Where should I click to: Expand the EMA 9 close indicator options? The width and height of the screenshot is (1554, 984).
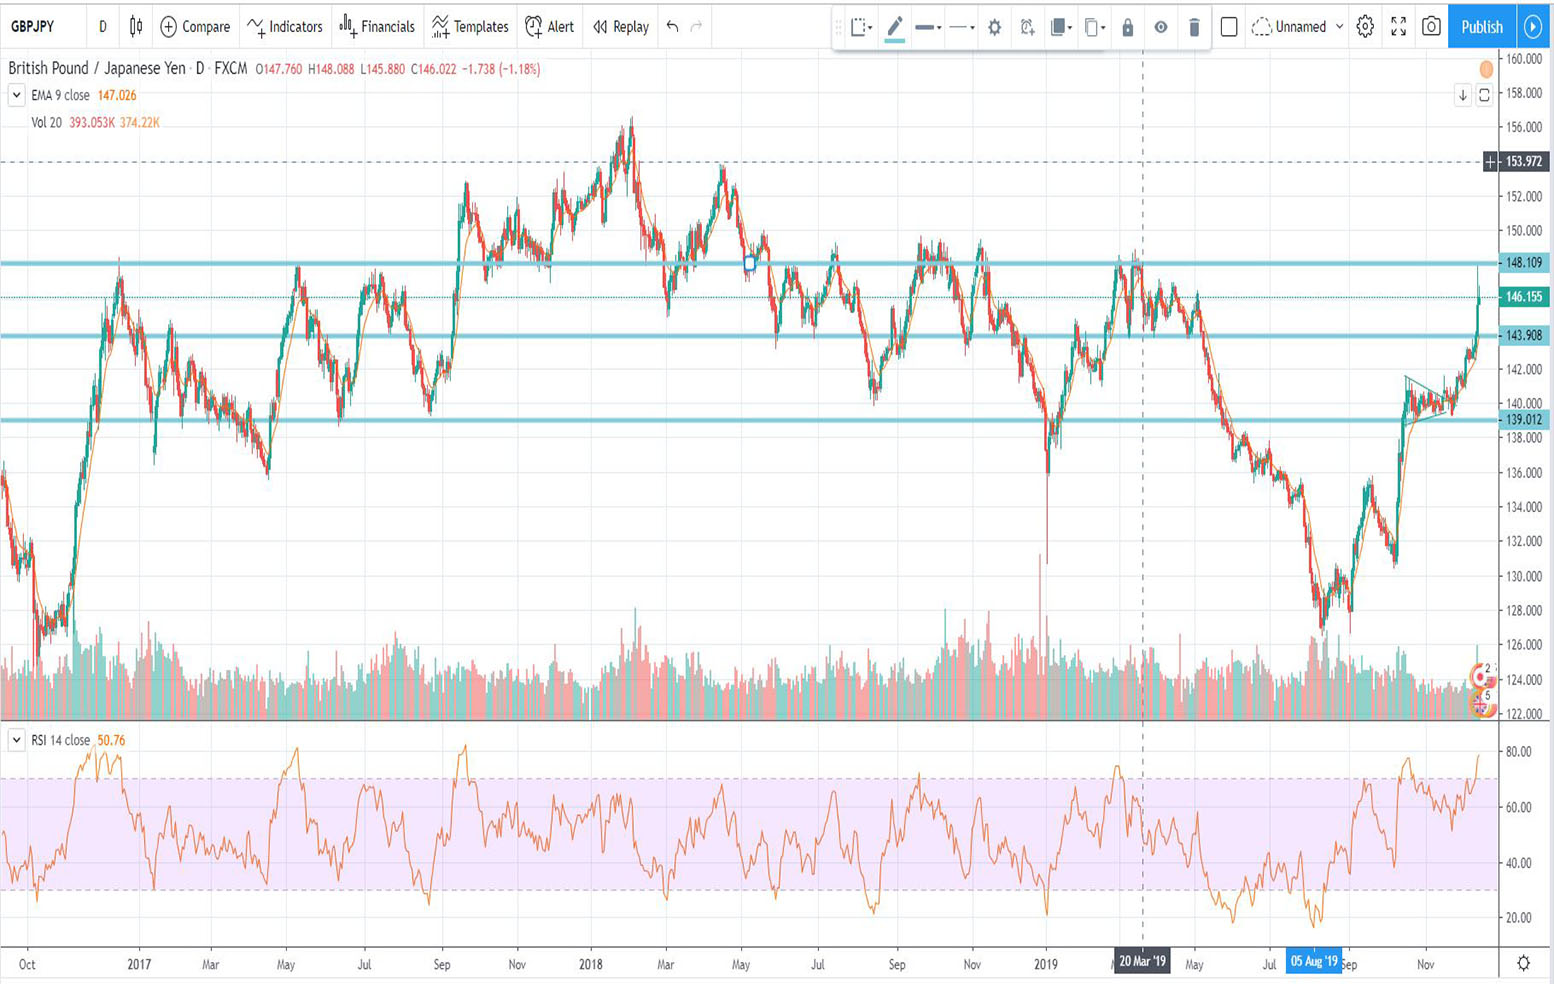(16, 94)
